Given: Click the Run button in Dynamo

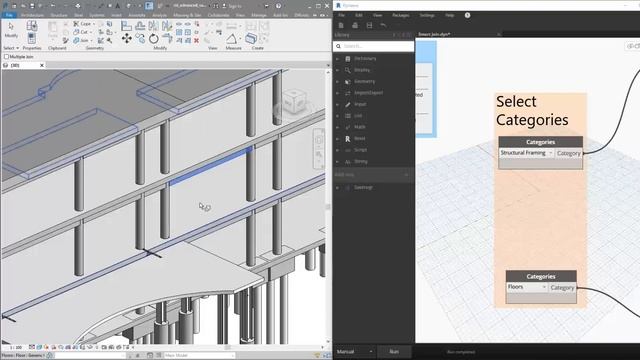Looking at the screenshot, I should click(x=394, y=351).
